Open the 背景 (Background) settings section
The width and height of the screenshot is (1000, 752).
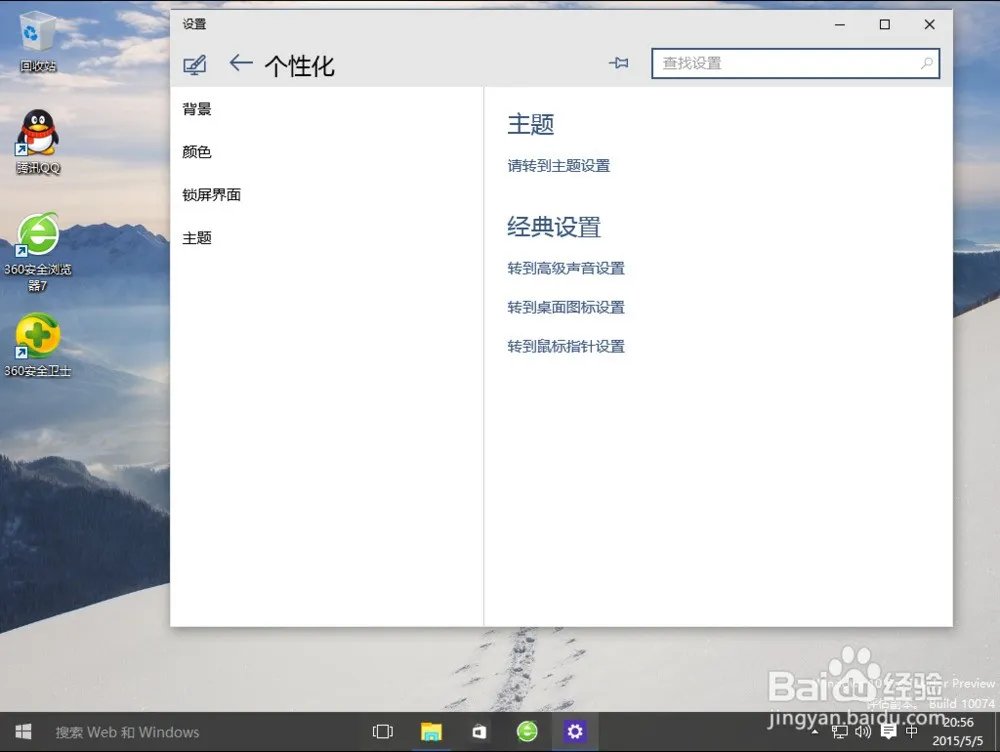[x=197, y=109]
